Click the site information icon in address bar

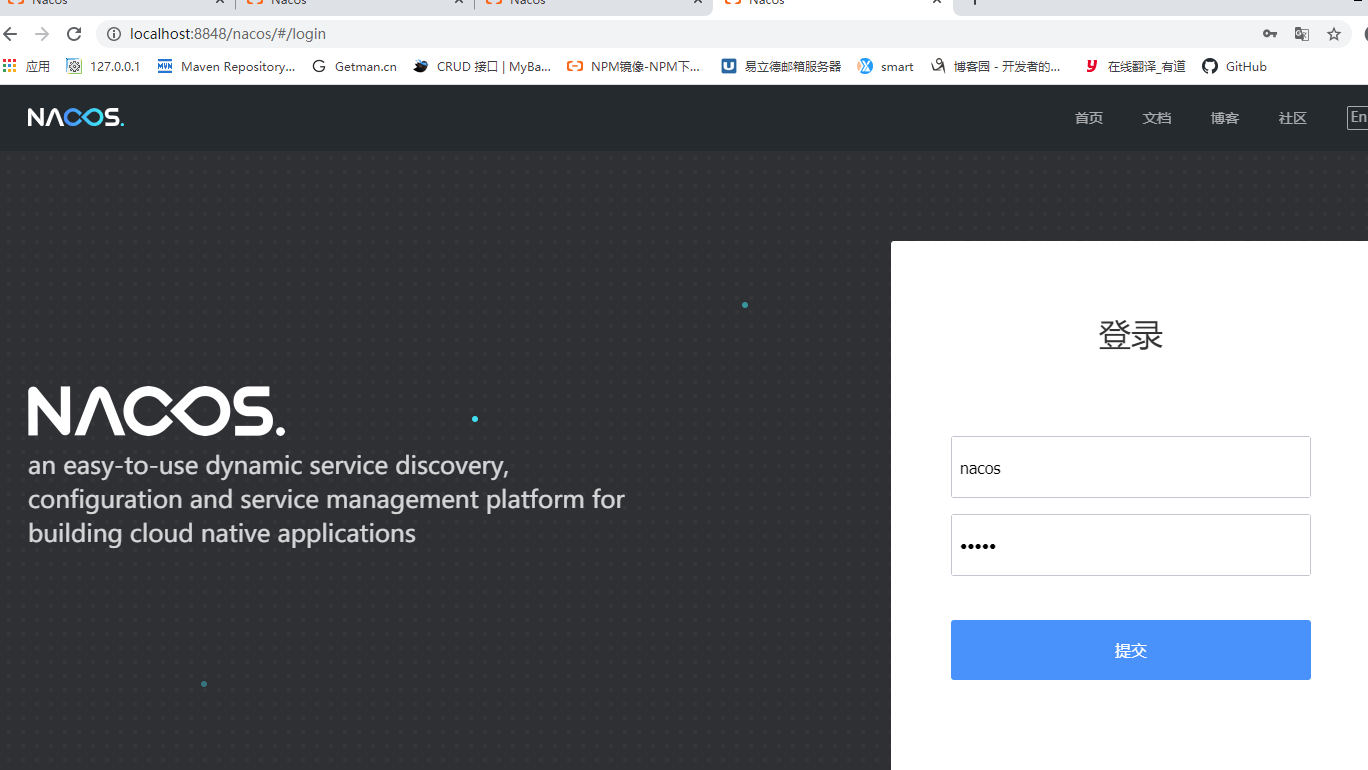113,34
